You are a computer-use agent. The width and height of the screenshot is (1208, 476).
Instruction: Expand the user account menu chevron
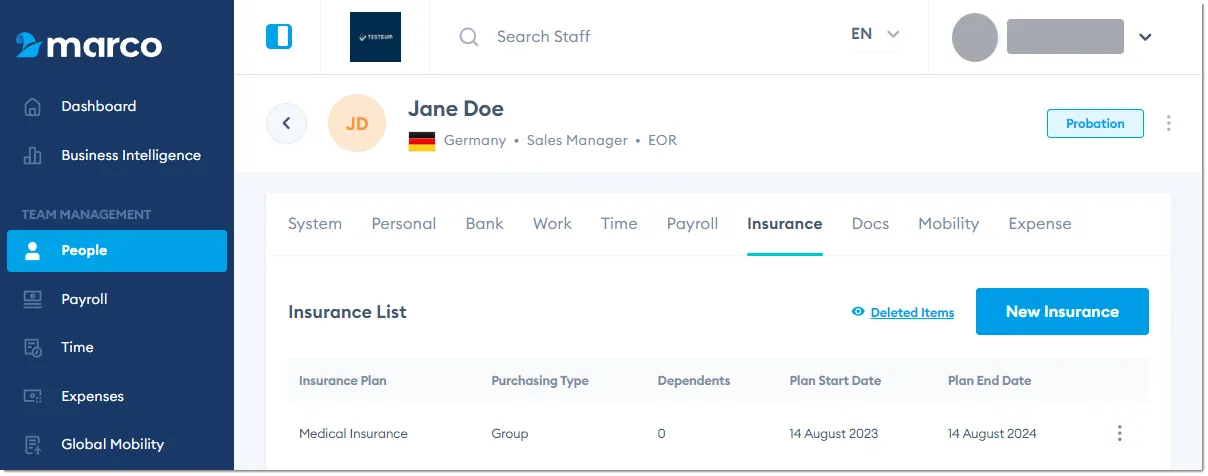coord(1145,38)
